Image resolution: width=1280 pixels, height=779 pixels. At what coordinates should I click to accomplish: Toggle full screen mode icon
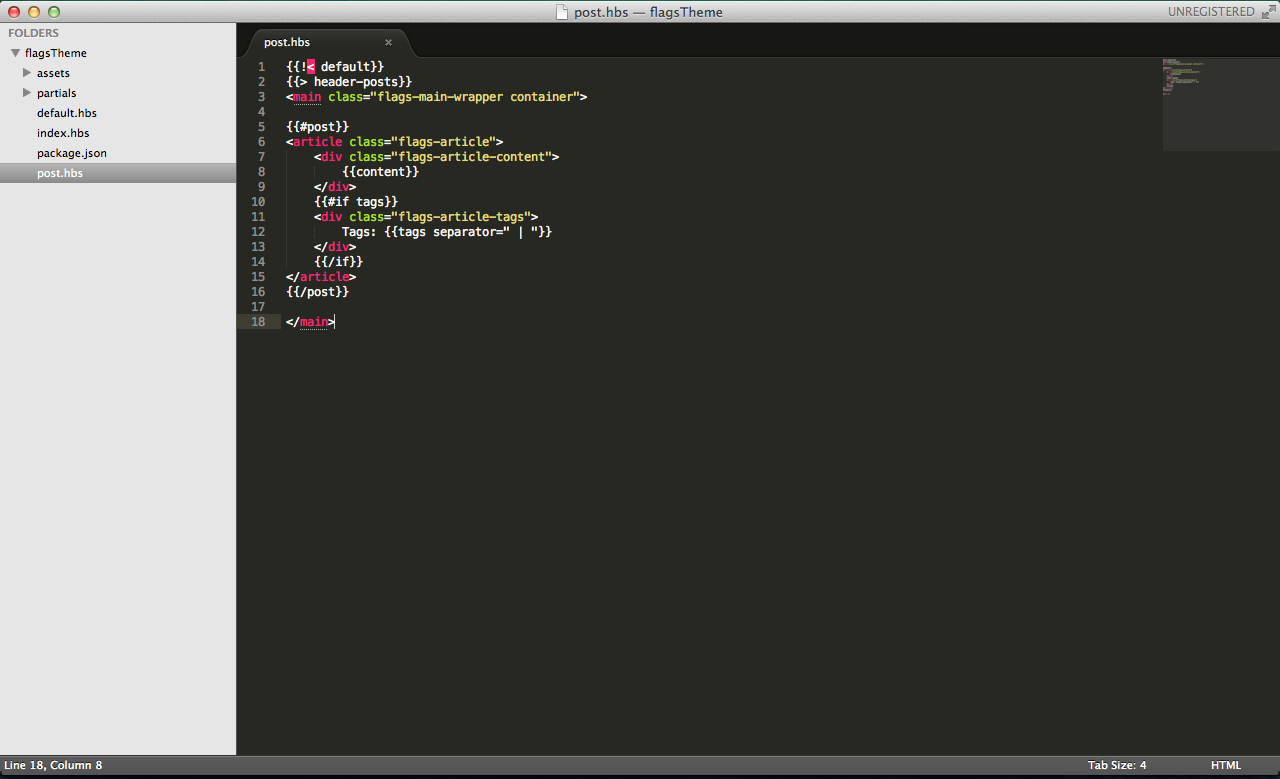(1268, 12)
